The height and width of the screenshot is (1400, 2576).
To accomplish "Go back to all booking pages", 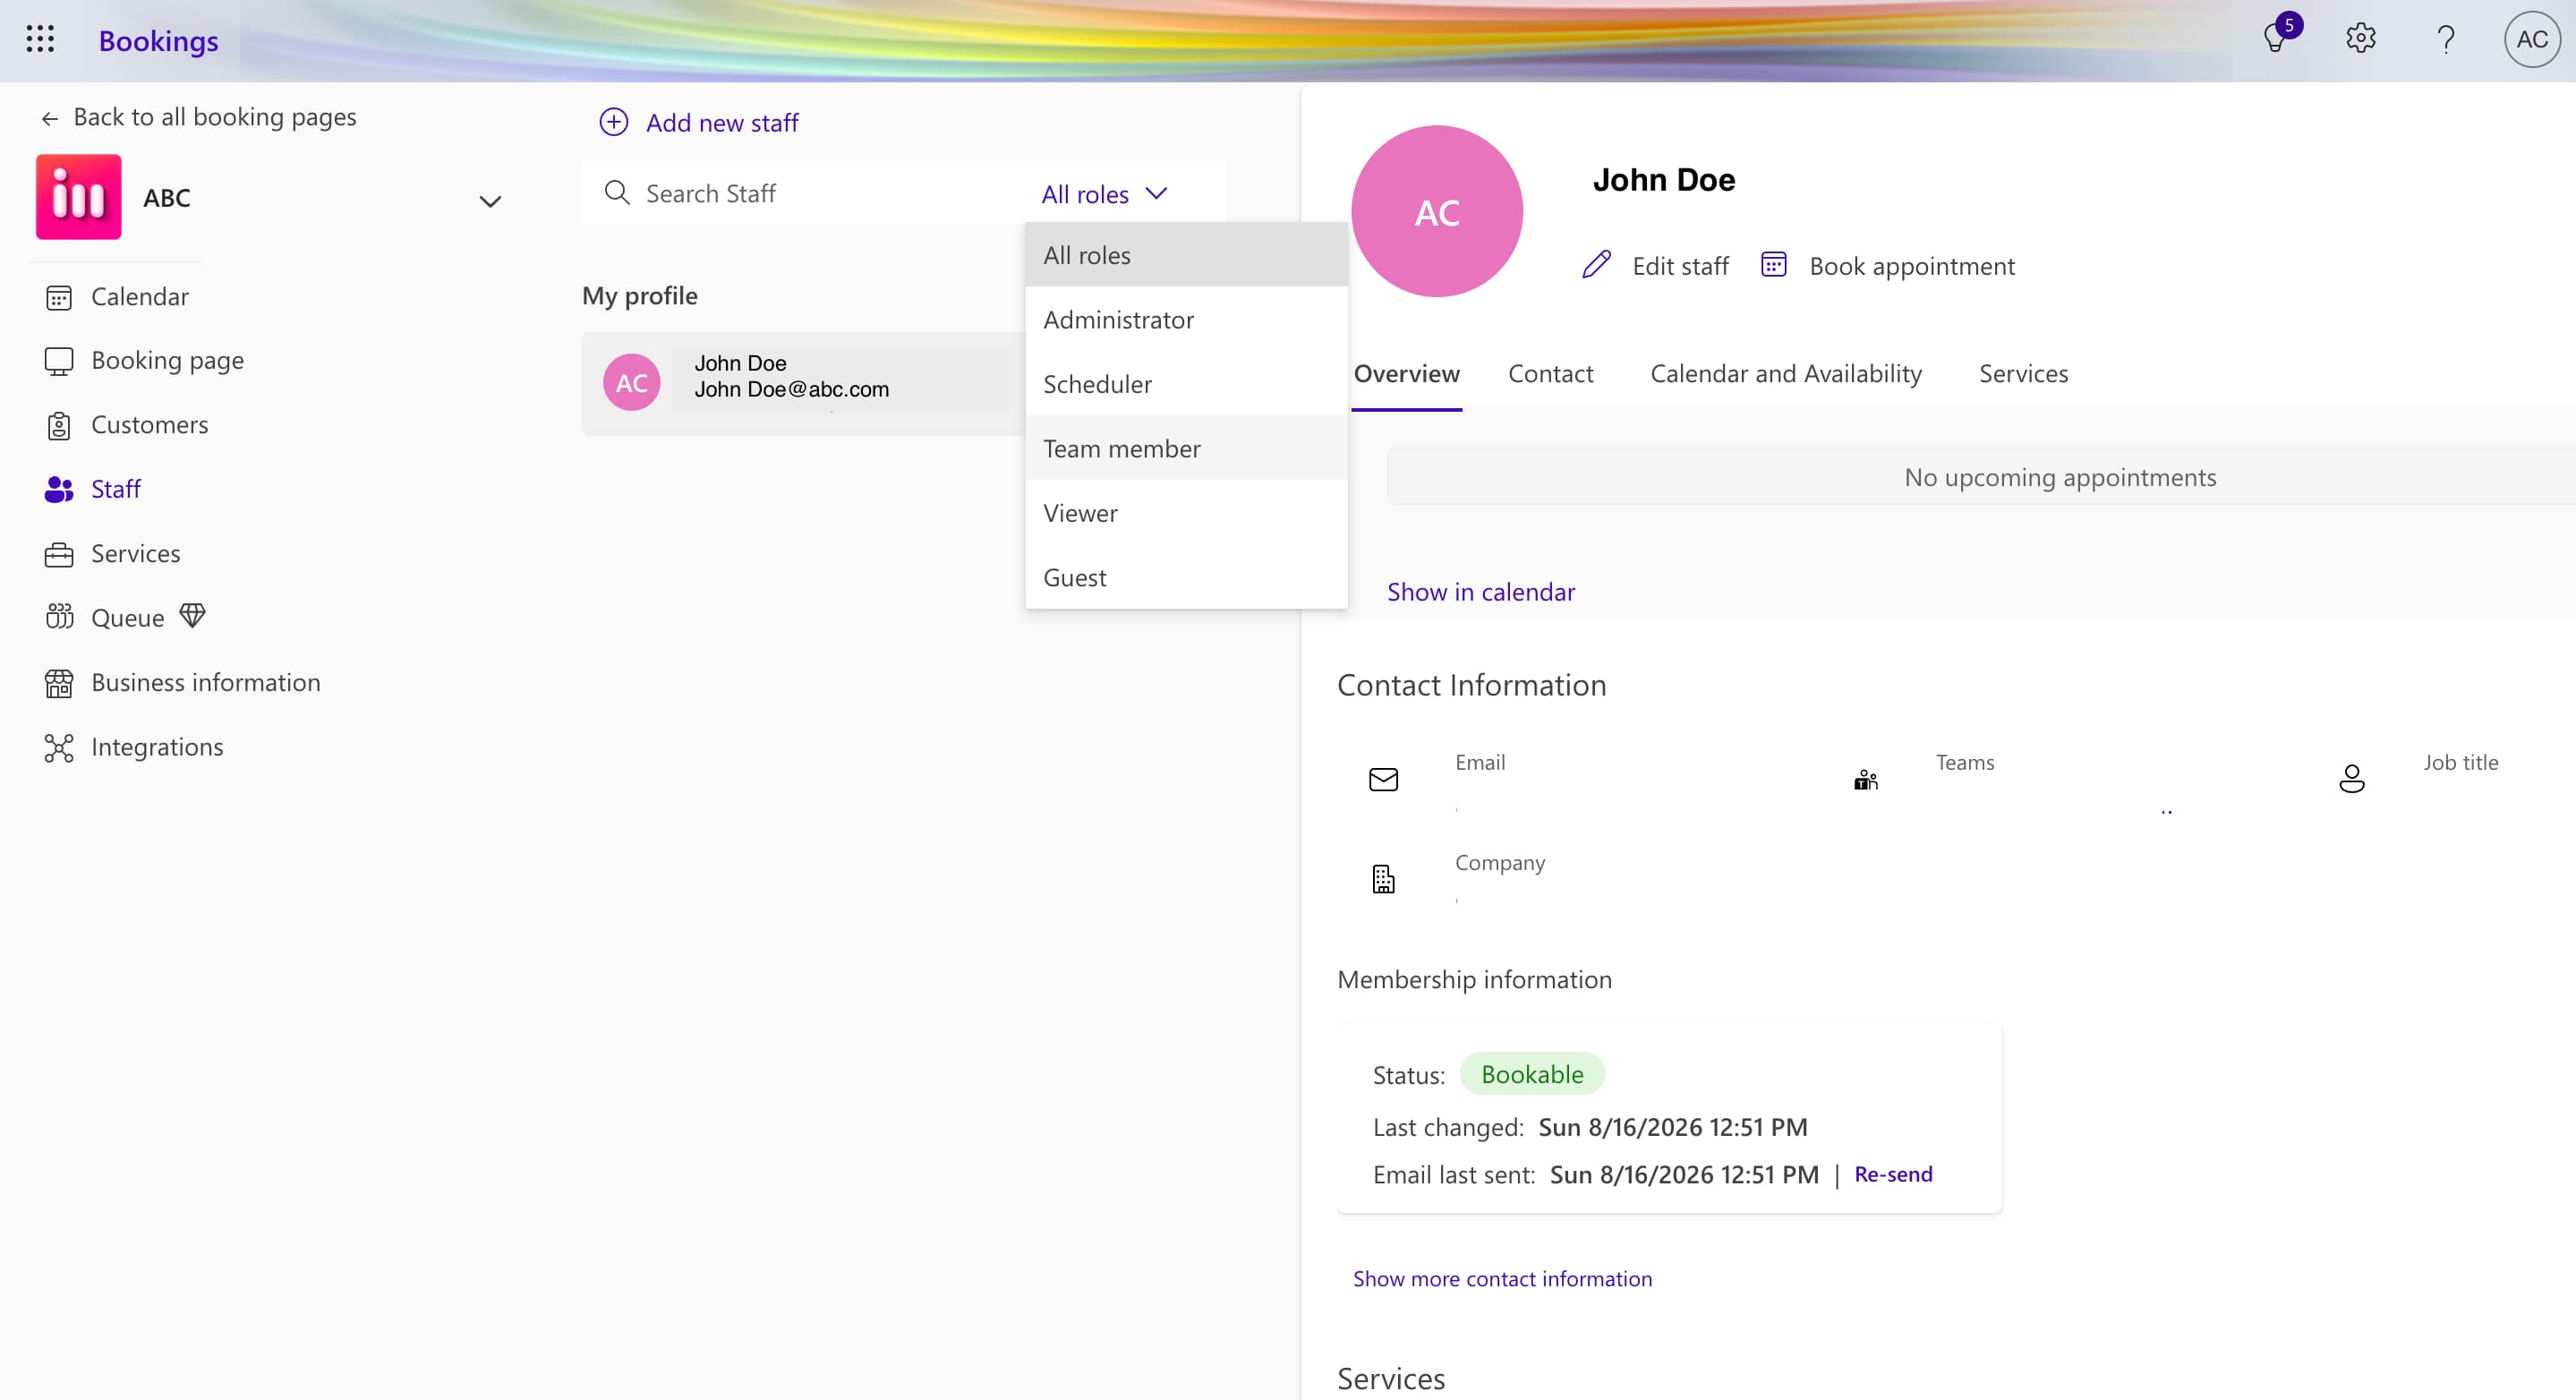I will pyautogui.click(x=198, y=117).
